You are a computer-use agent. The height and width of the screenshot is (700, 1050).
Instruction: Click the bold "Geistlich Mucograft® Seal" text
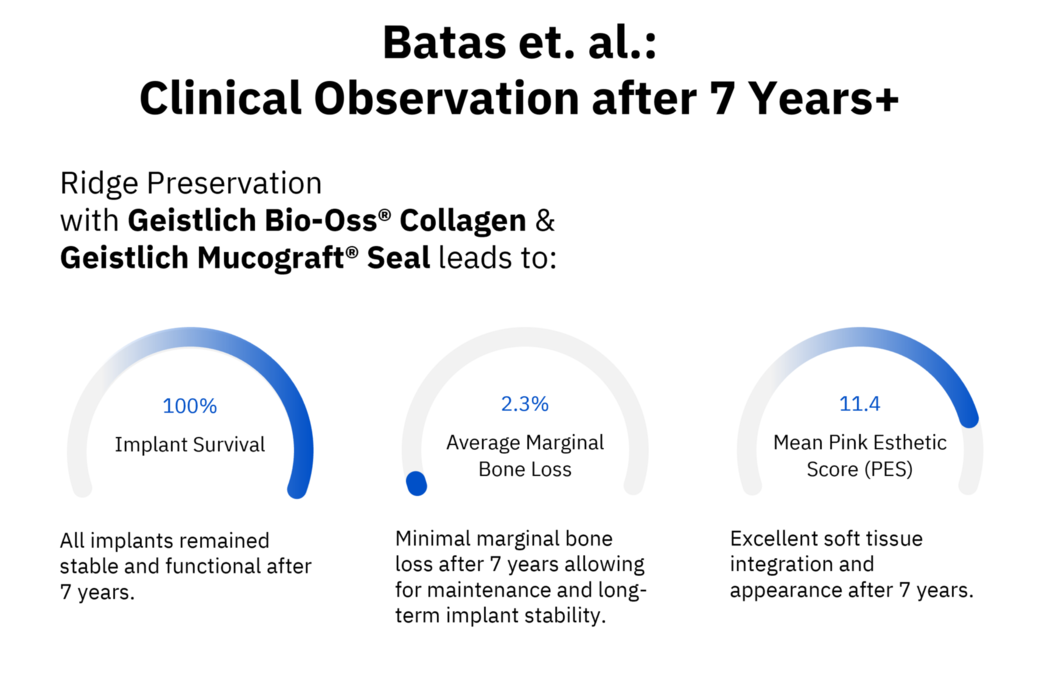(245, 257)
